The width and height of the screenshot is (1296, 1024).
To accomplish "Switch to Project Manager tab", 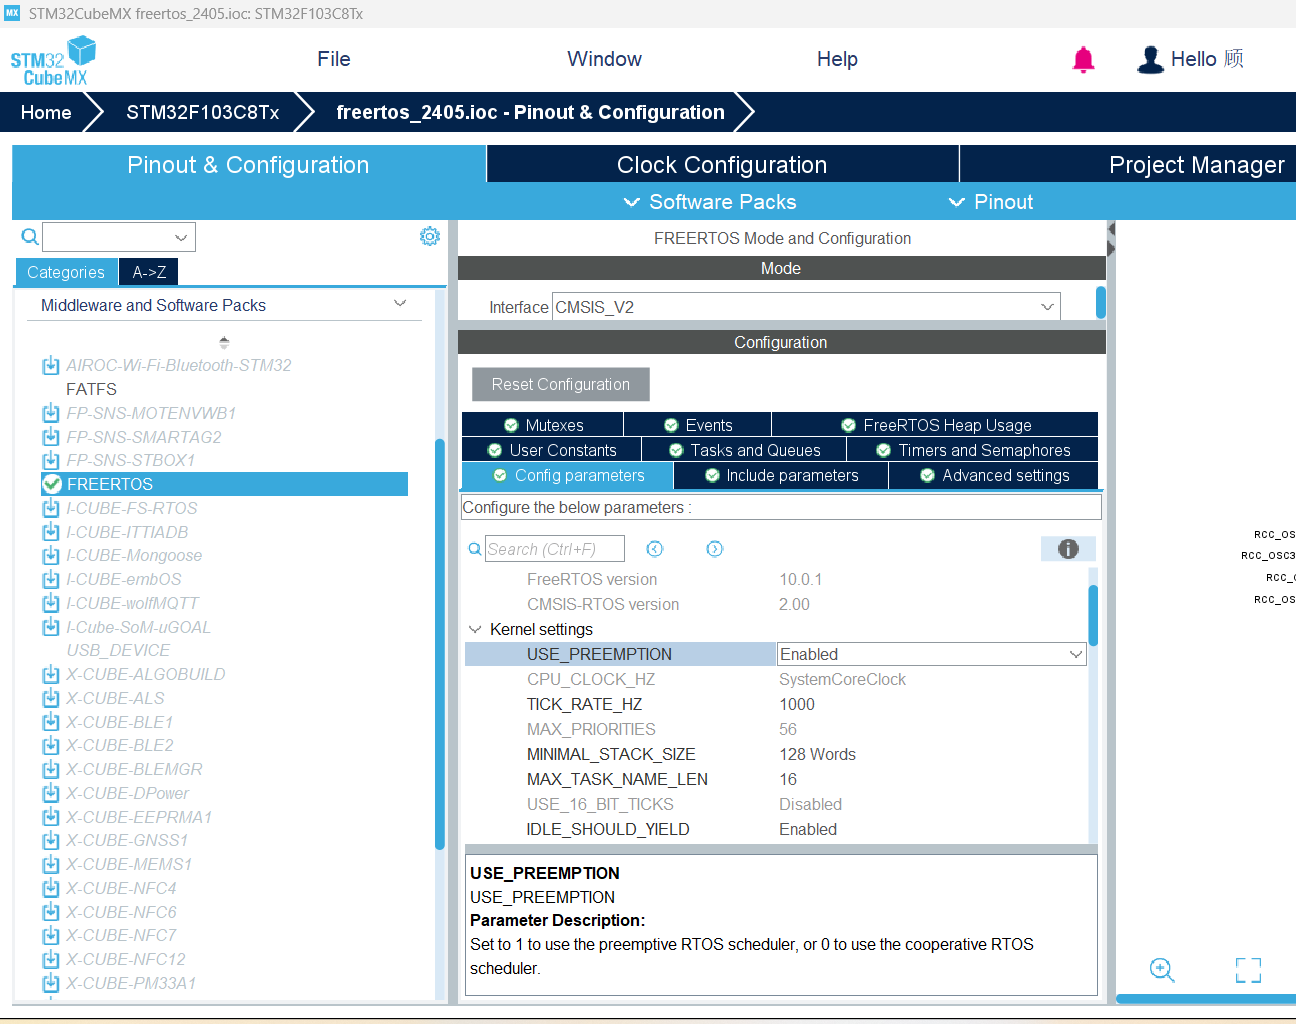I will pos(1128,164).
